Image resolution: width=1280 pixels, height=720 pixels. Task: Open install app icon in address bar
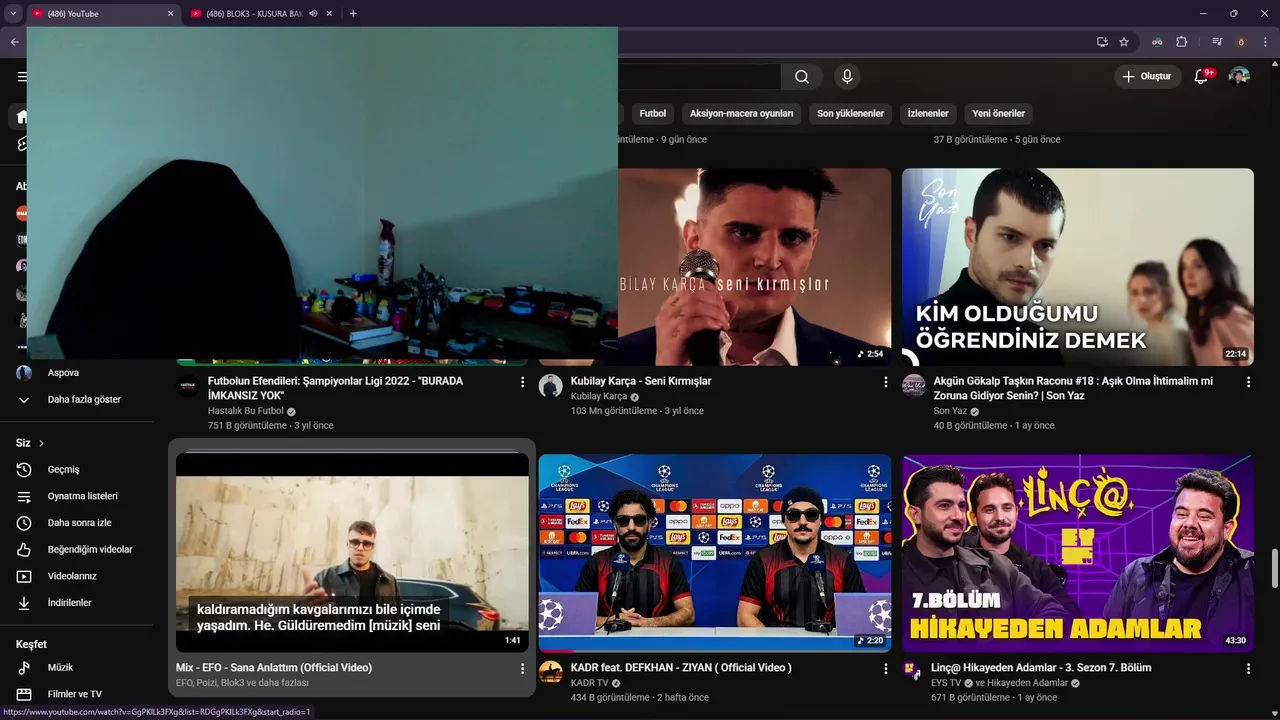(1102, 42)
